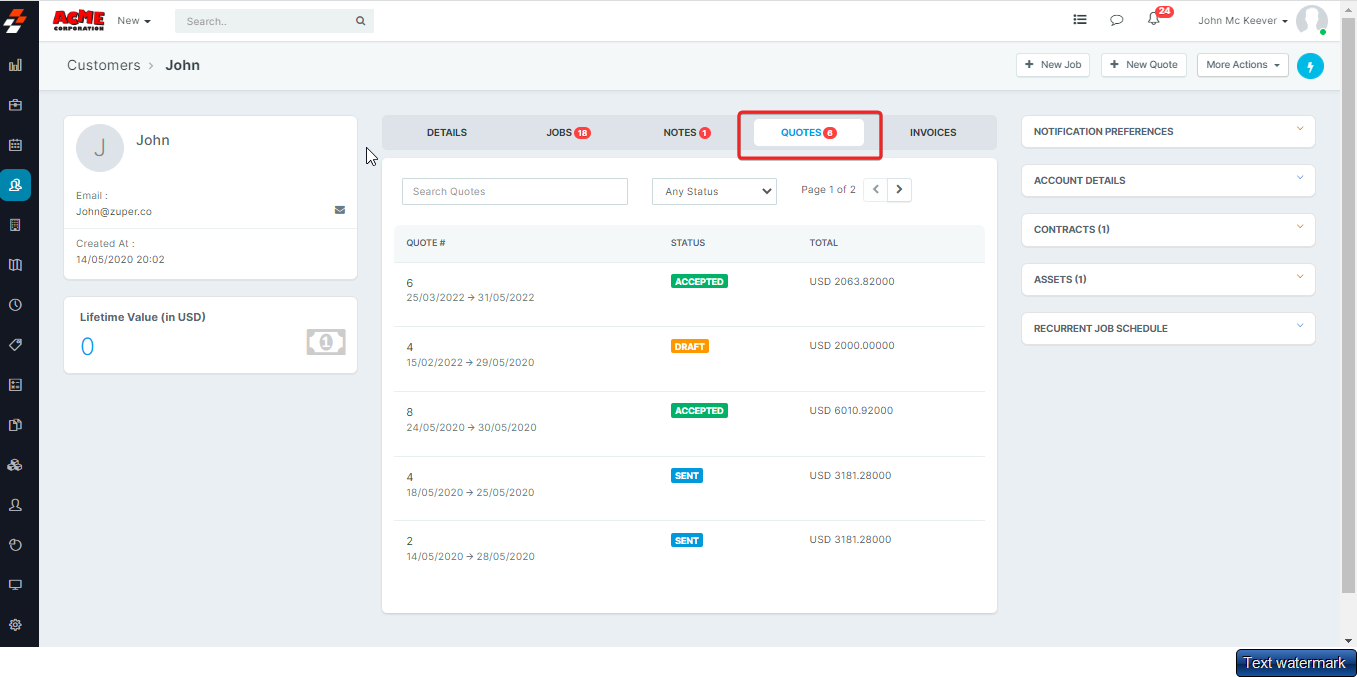Expand the Contracts (1) section
1357x677 pixels.
pyautogui.click(x=1167, y=230)
